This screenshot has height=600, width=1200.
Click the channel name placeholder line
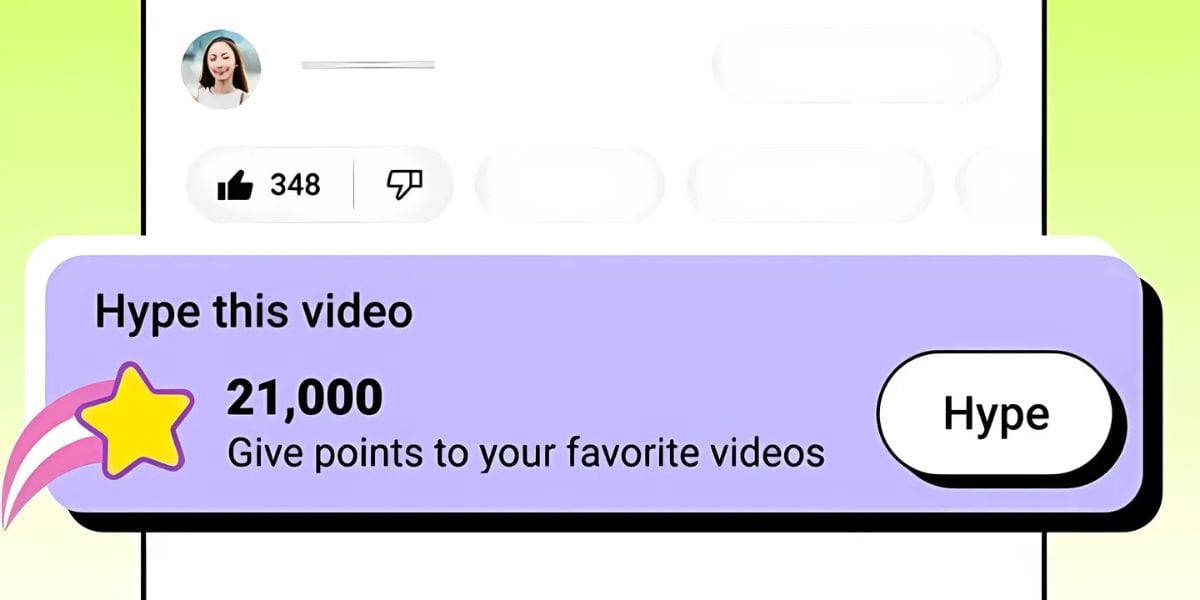368,65
